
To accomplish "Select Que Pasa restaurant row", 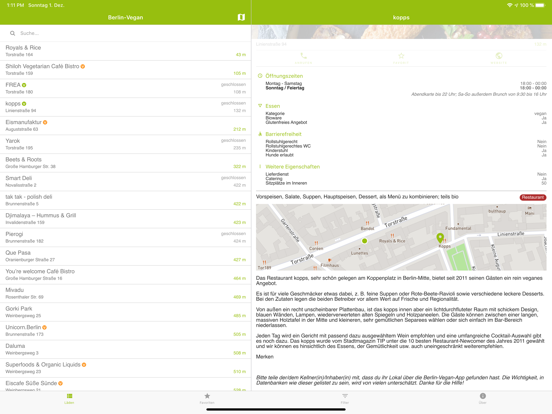I will tap(125, 256).
